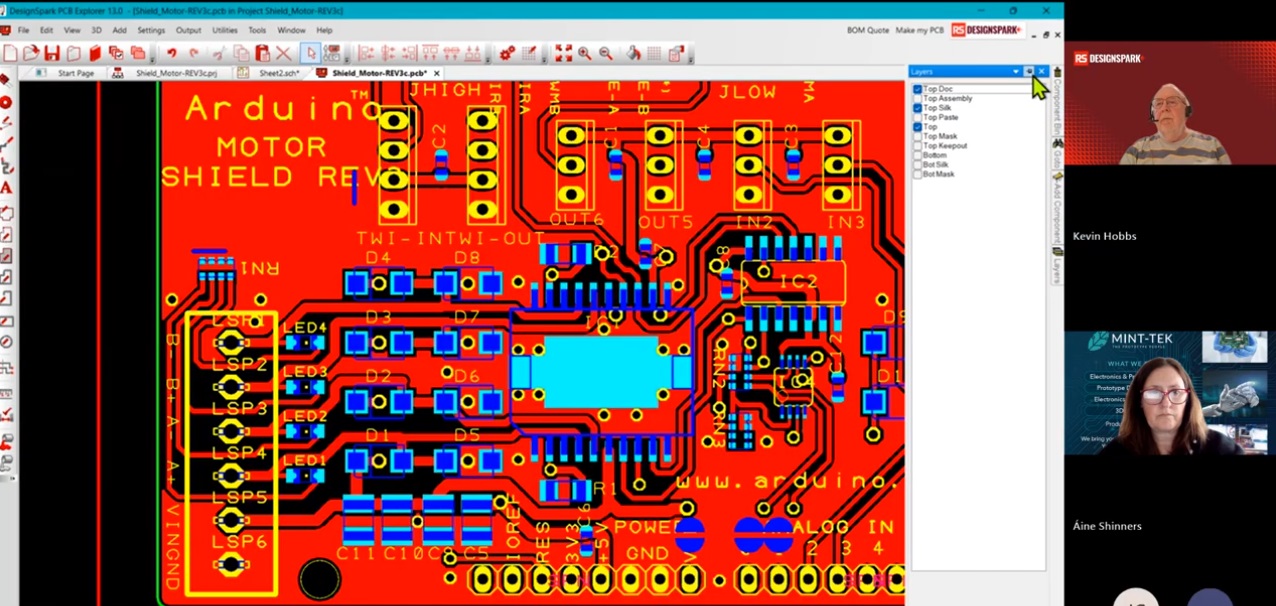
Task: Select the red pad circle tool in left toolbar
Action: click(6, 102)
